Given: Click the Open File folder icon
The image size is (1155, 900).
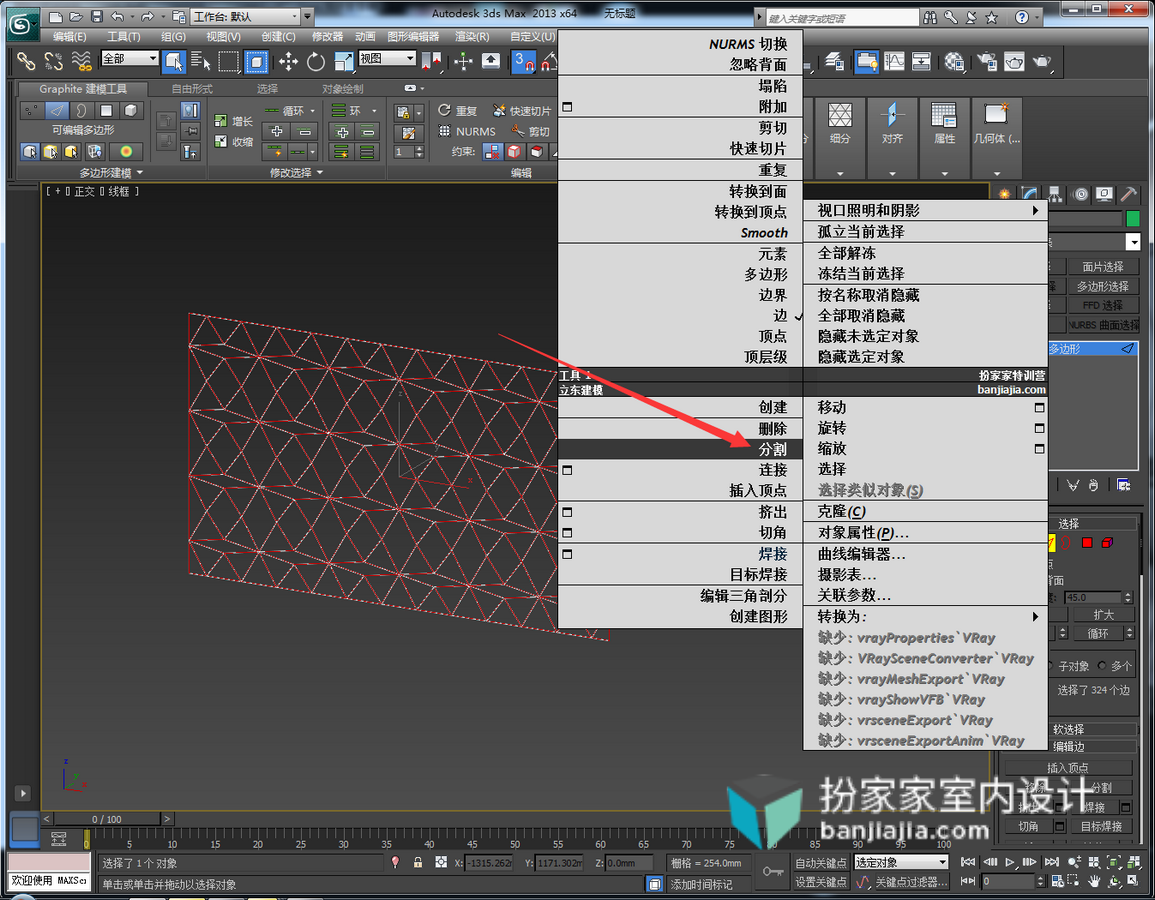Looking at the screenshot, I should click(x=76, y=16).
